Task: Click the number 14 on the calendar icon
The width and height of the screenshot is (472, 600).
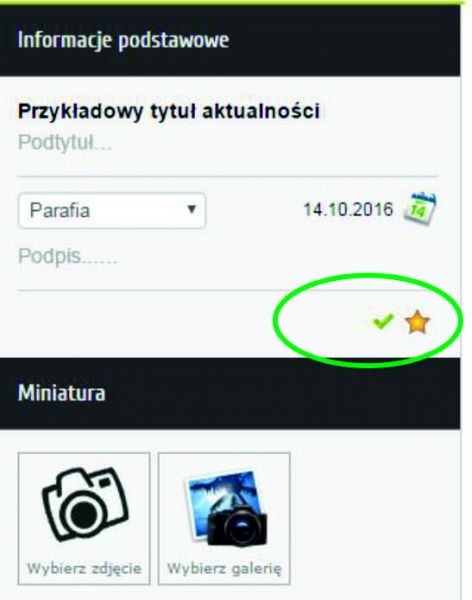Action: [418, 211]
